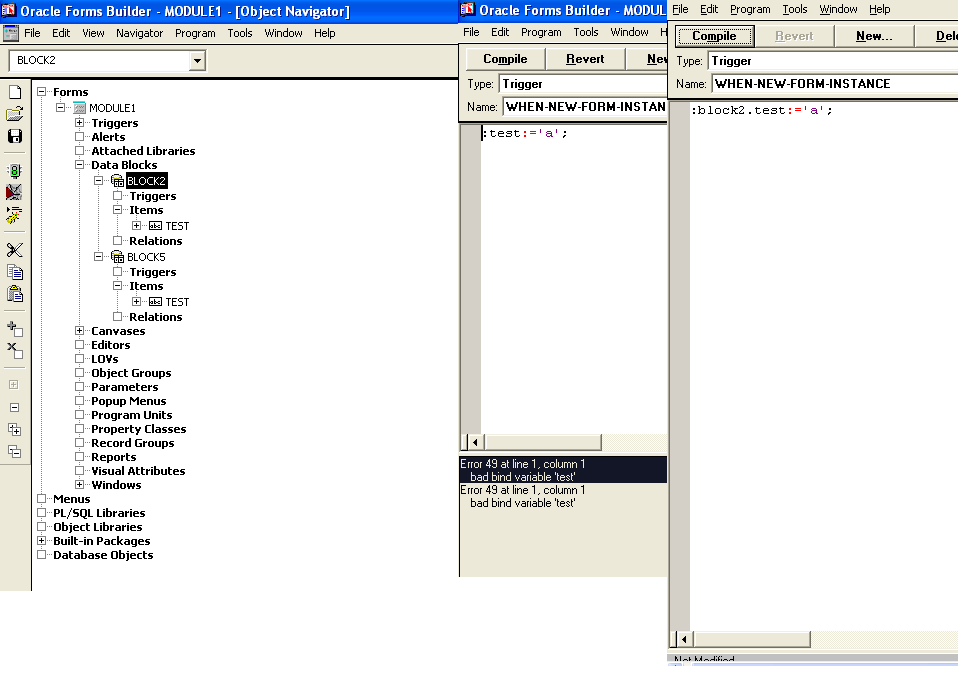This screenshot has height=687, width=958.
Task: Click the Save floppy disk icon
Action: pos(15,136)
